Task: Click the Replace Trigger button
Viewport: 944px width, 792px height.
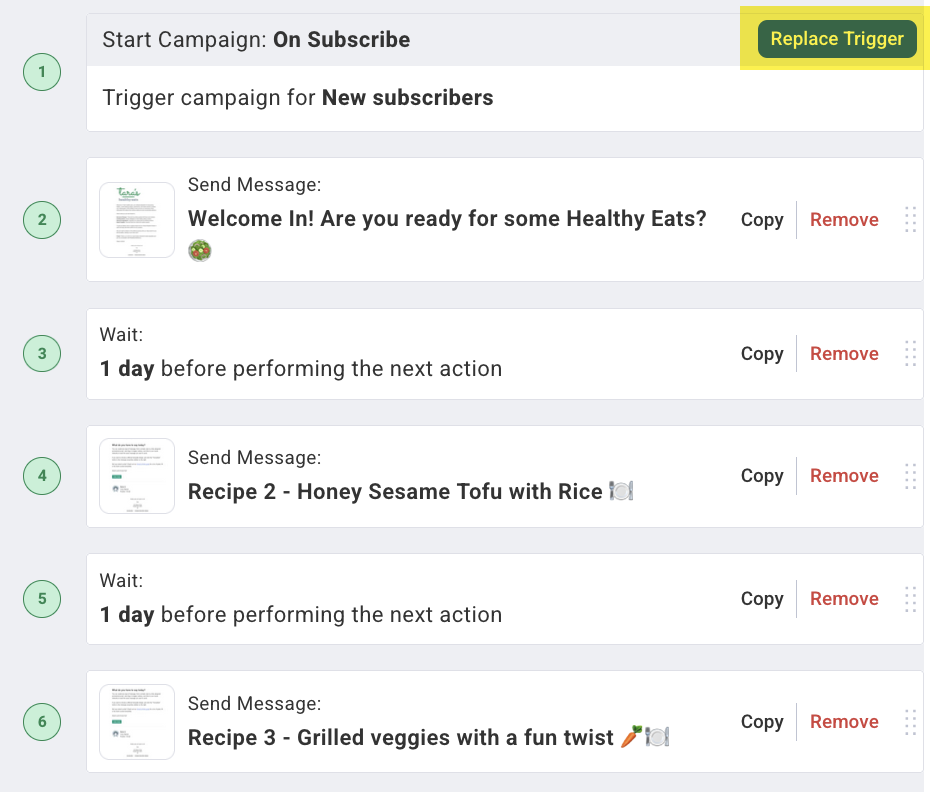Action: (x=837, y=39)
